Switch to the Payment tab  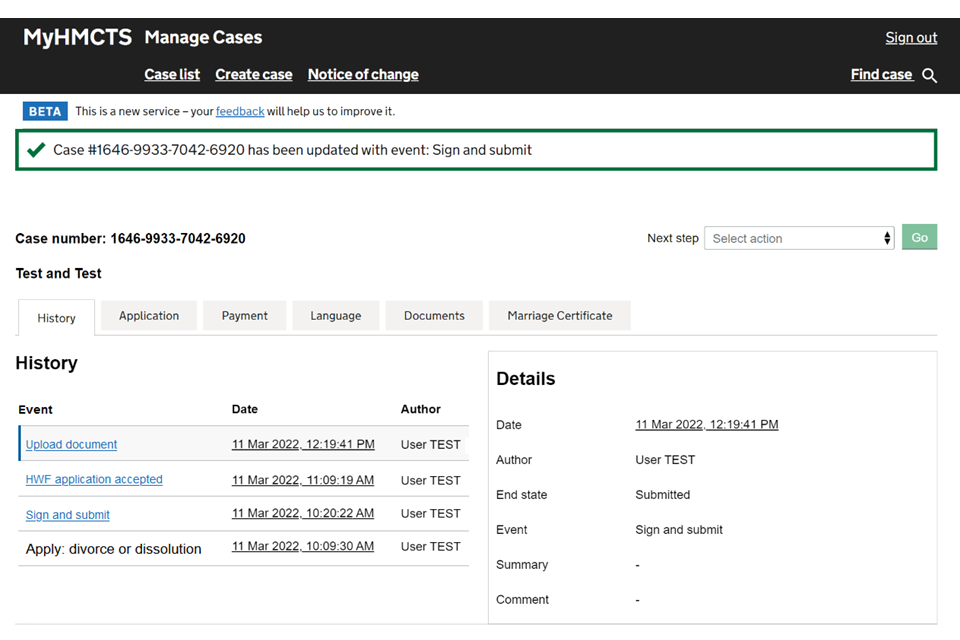pos(245,316)
